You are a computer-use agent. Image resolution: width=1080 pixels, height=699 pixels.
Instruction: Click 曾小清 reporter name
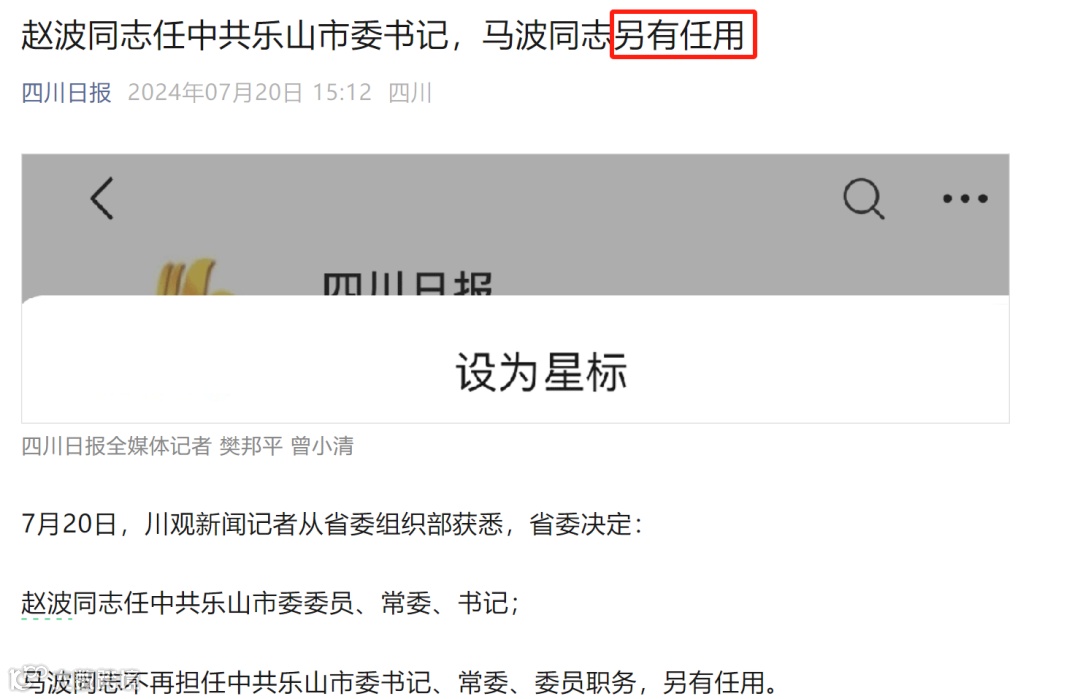point(322,446)
